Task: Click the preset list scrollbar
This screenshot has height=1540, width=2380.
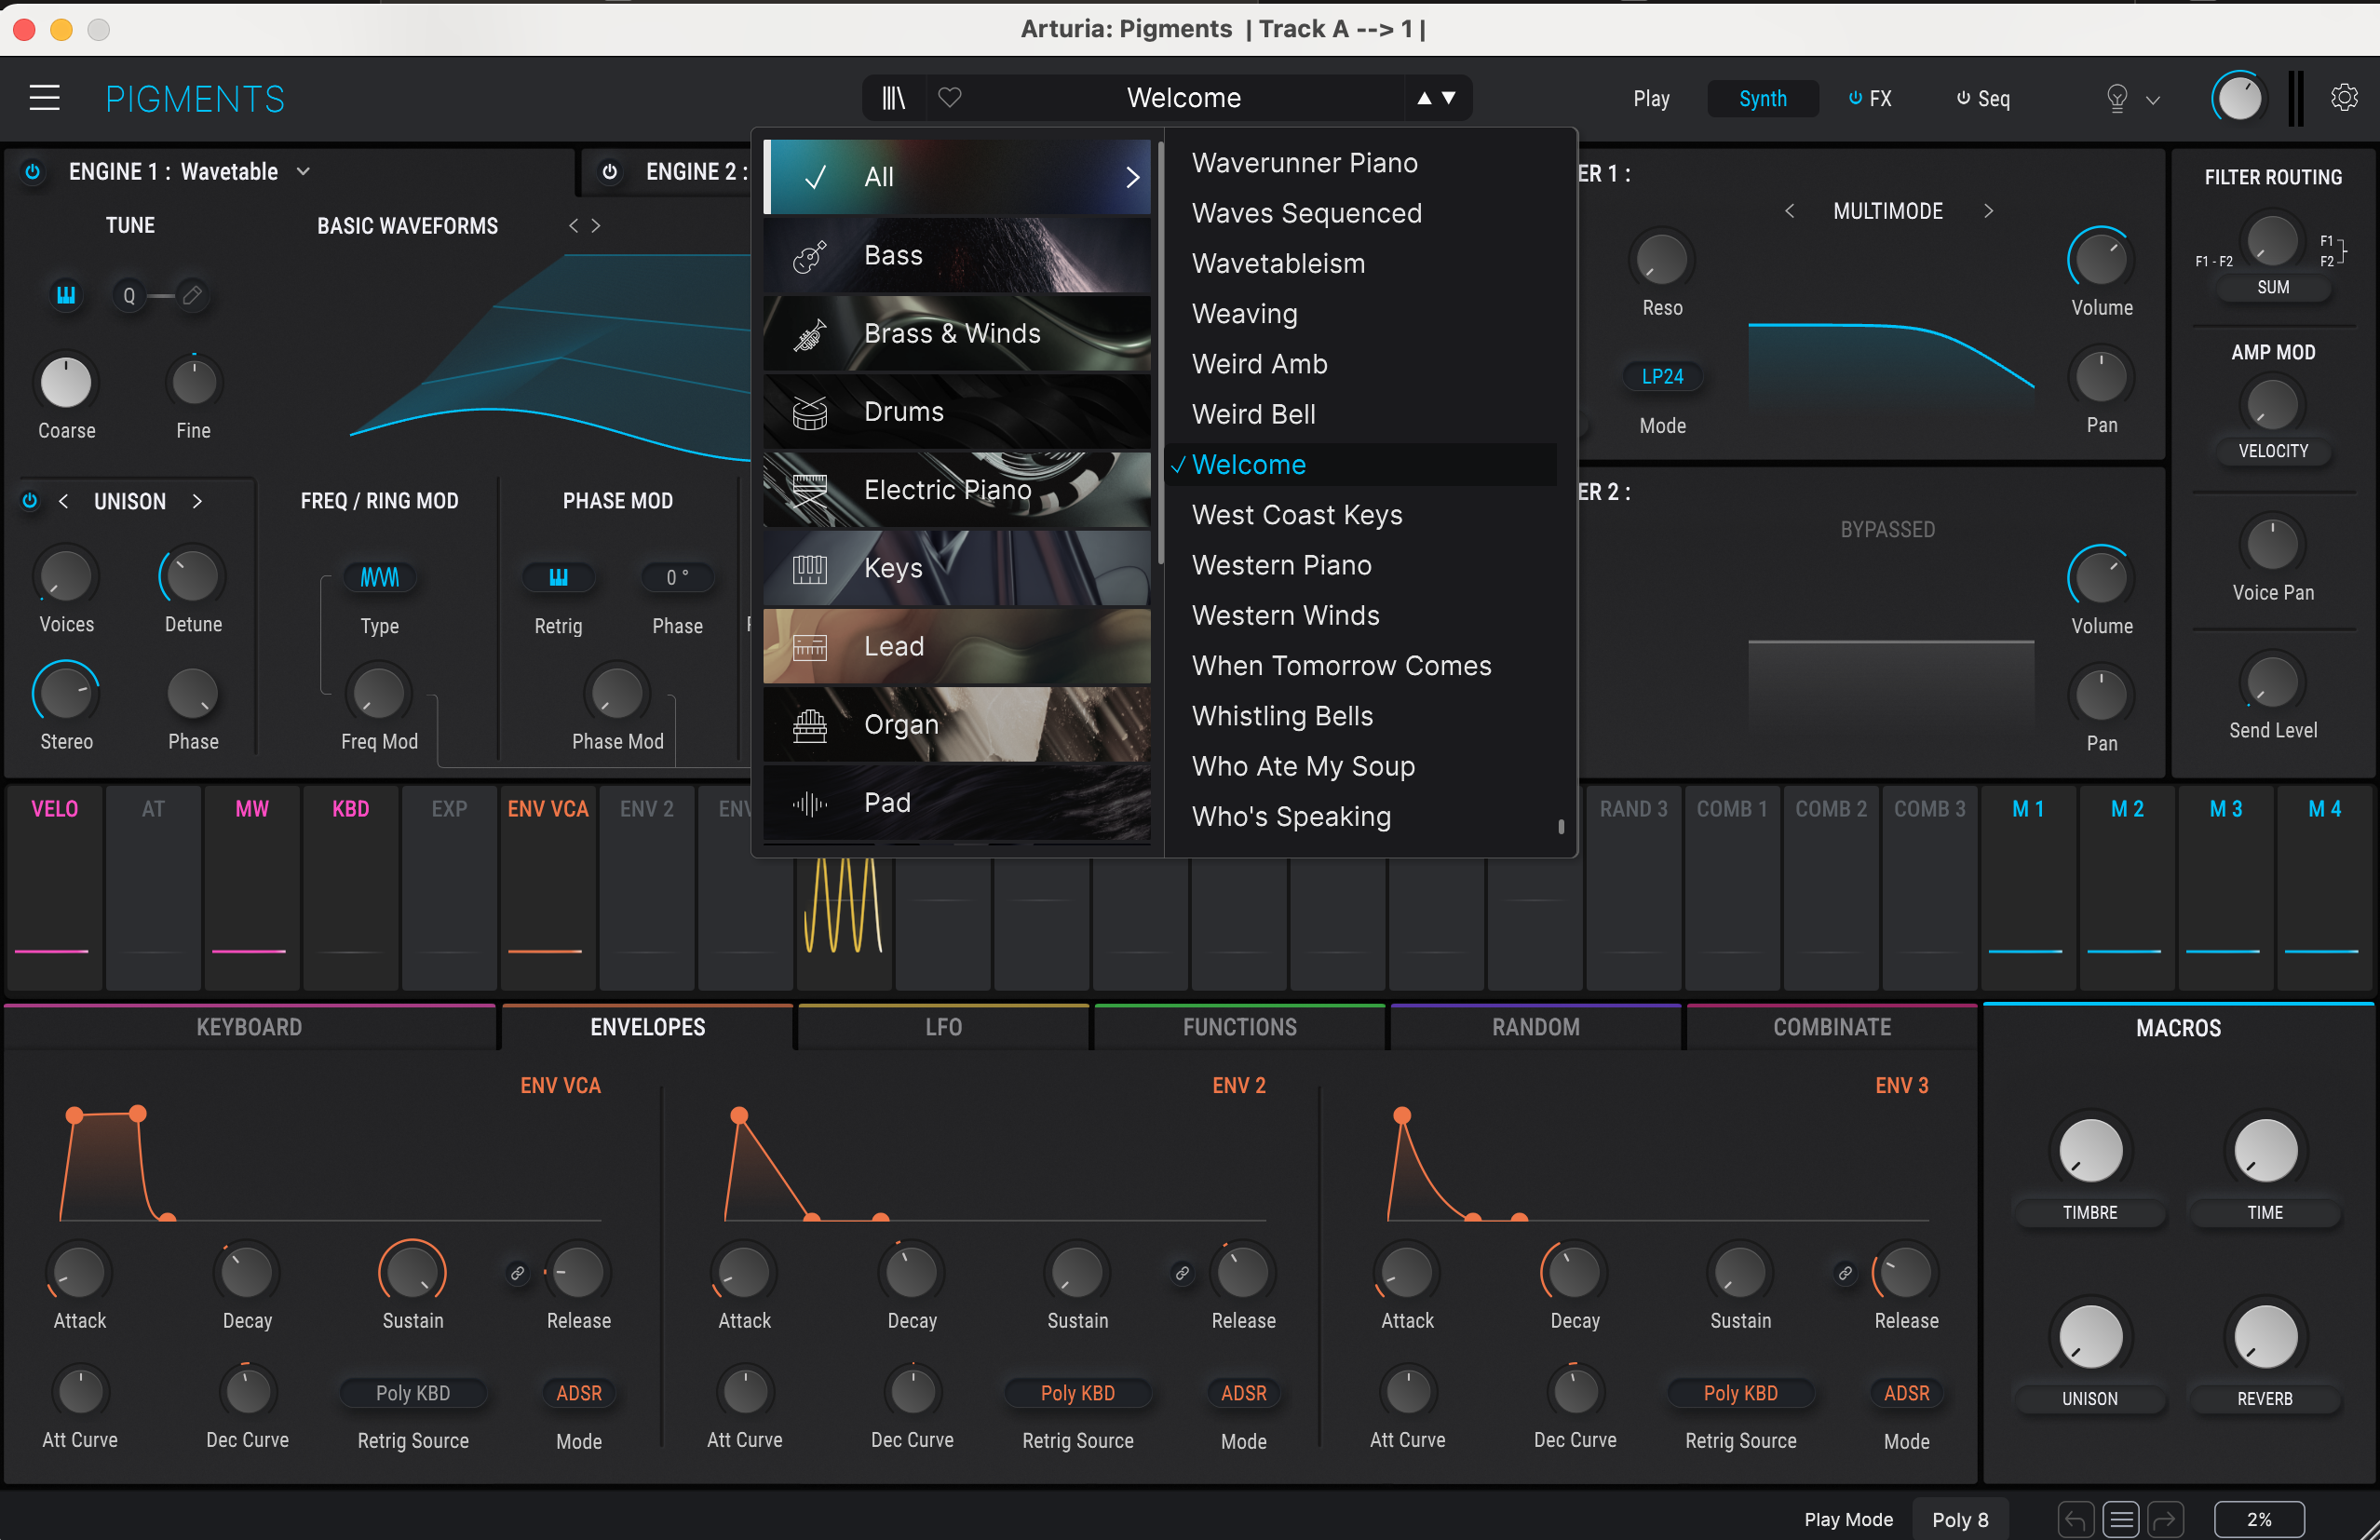Action: tap(1560, 827)
